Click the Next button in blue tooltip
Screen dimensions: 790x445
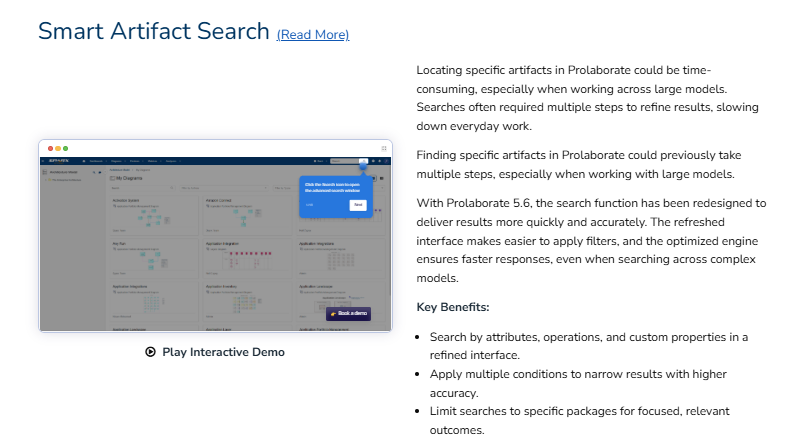358,205
